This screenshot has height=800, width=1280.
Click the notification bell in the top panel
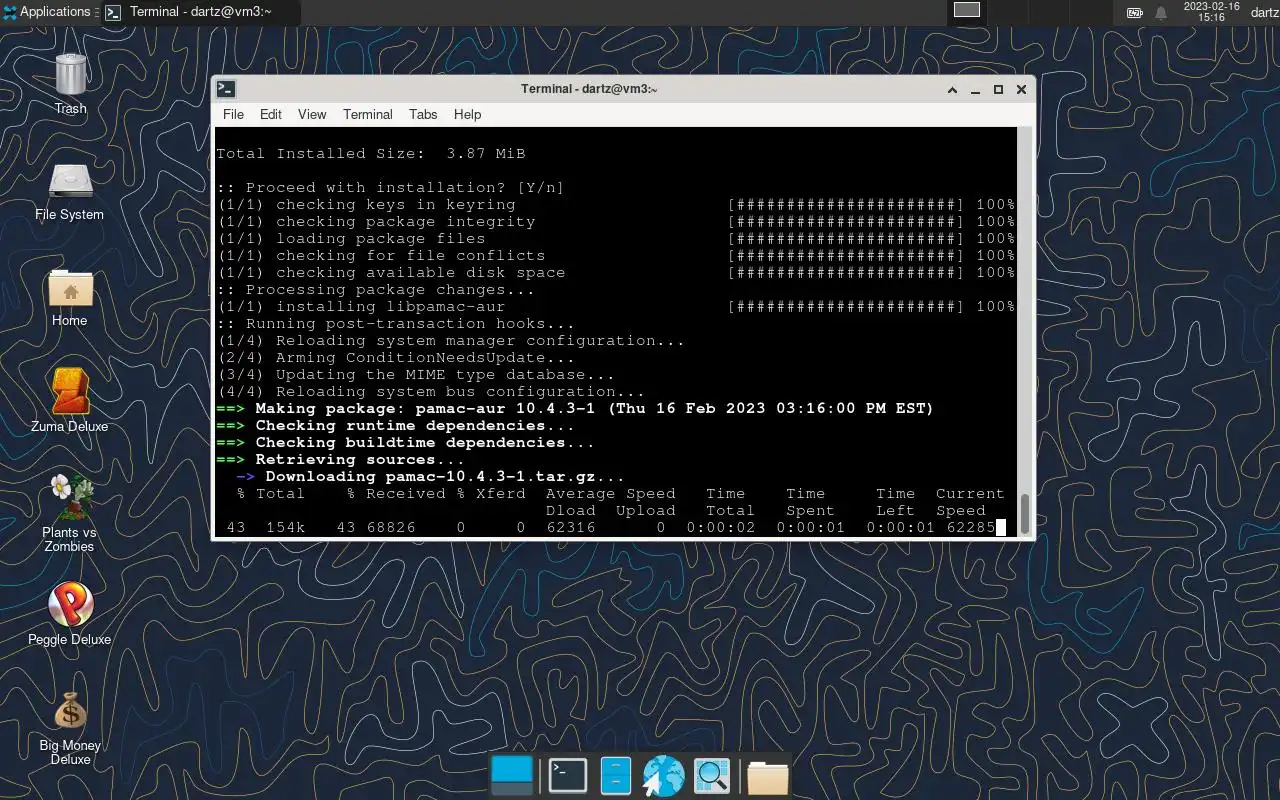(1161, 13)
